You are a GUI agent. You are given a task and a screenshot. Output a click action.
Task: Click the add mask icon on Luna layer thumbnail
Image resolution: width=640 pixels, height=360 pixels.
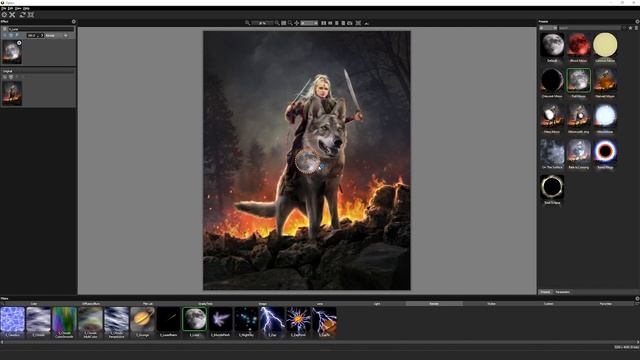pyautogui.click(x=19, y=43)
